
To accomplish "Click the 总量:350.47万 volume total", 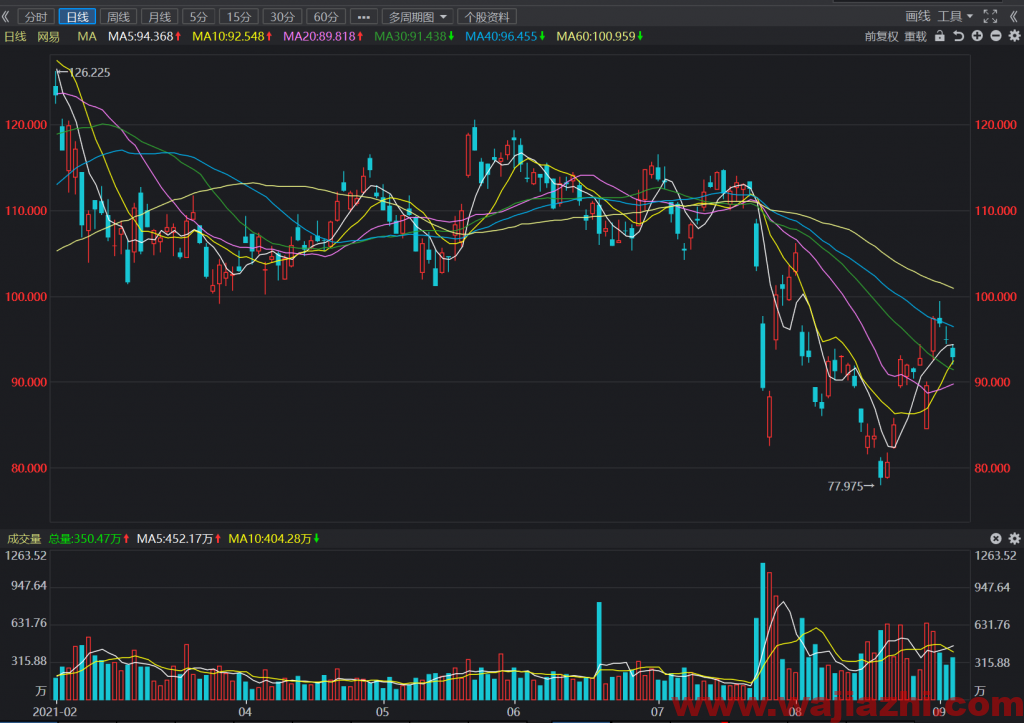I will [89, 539].
